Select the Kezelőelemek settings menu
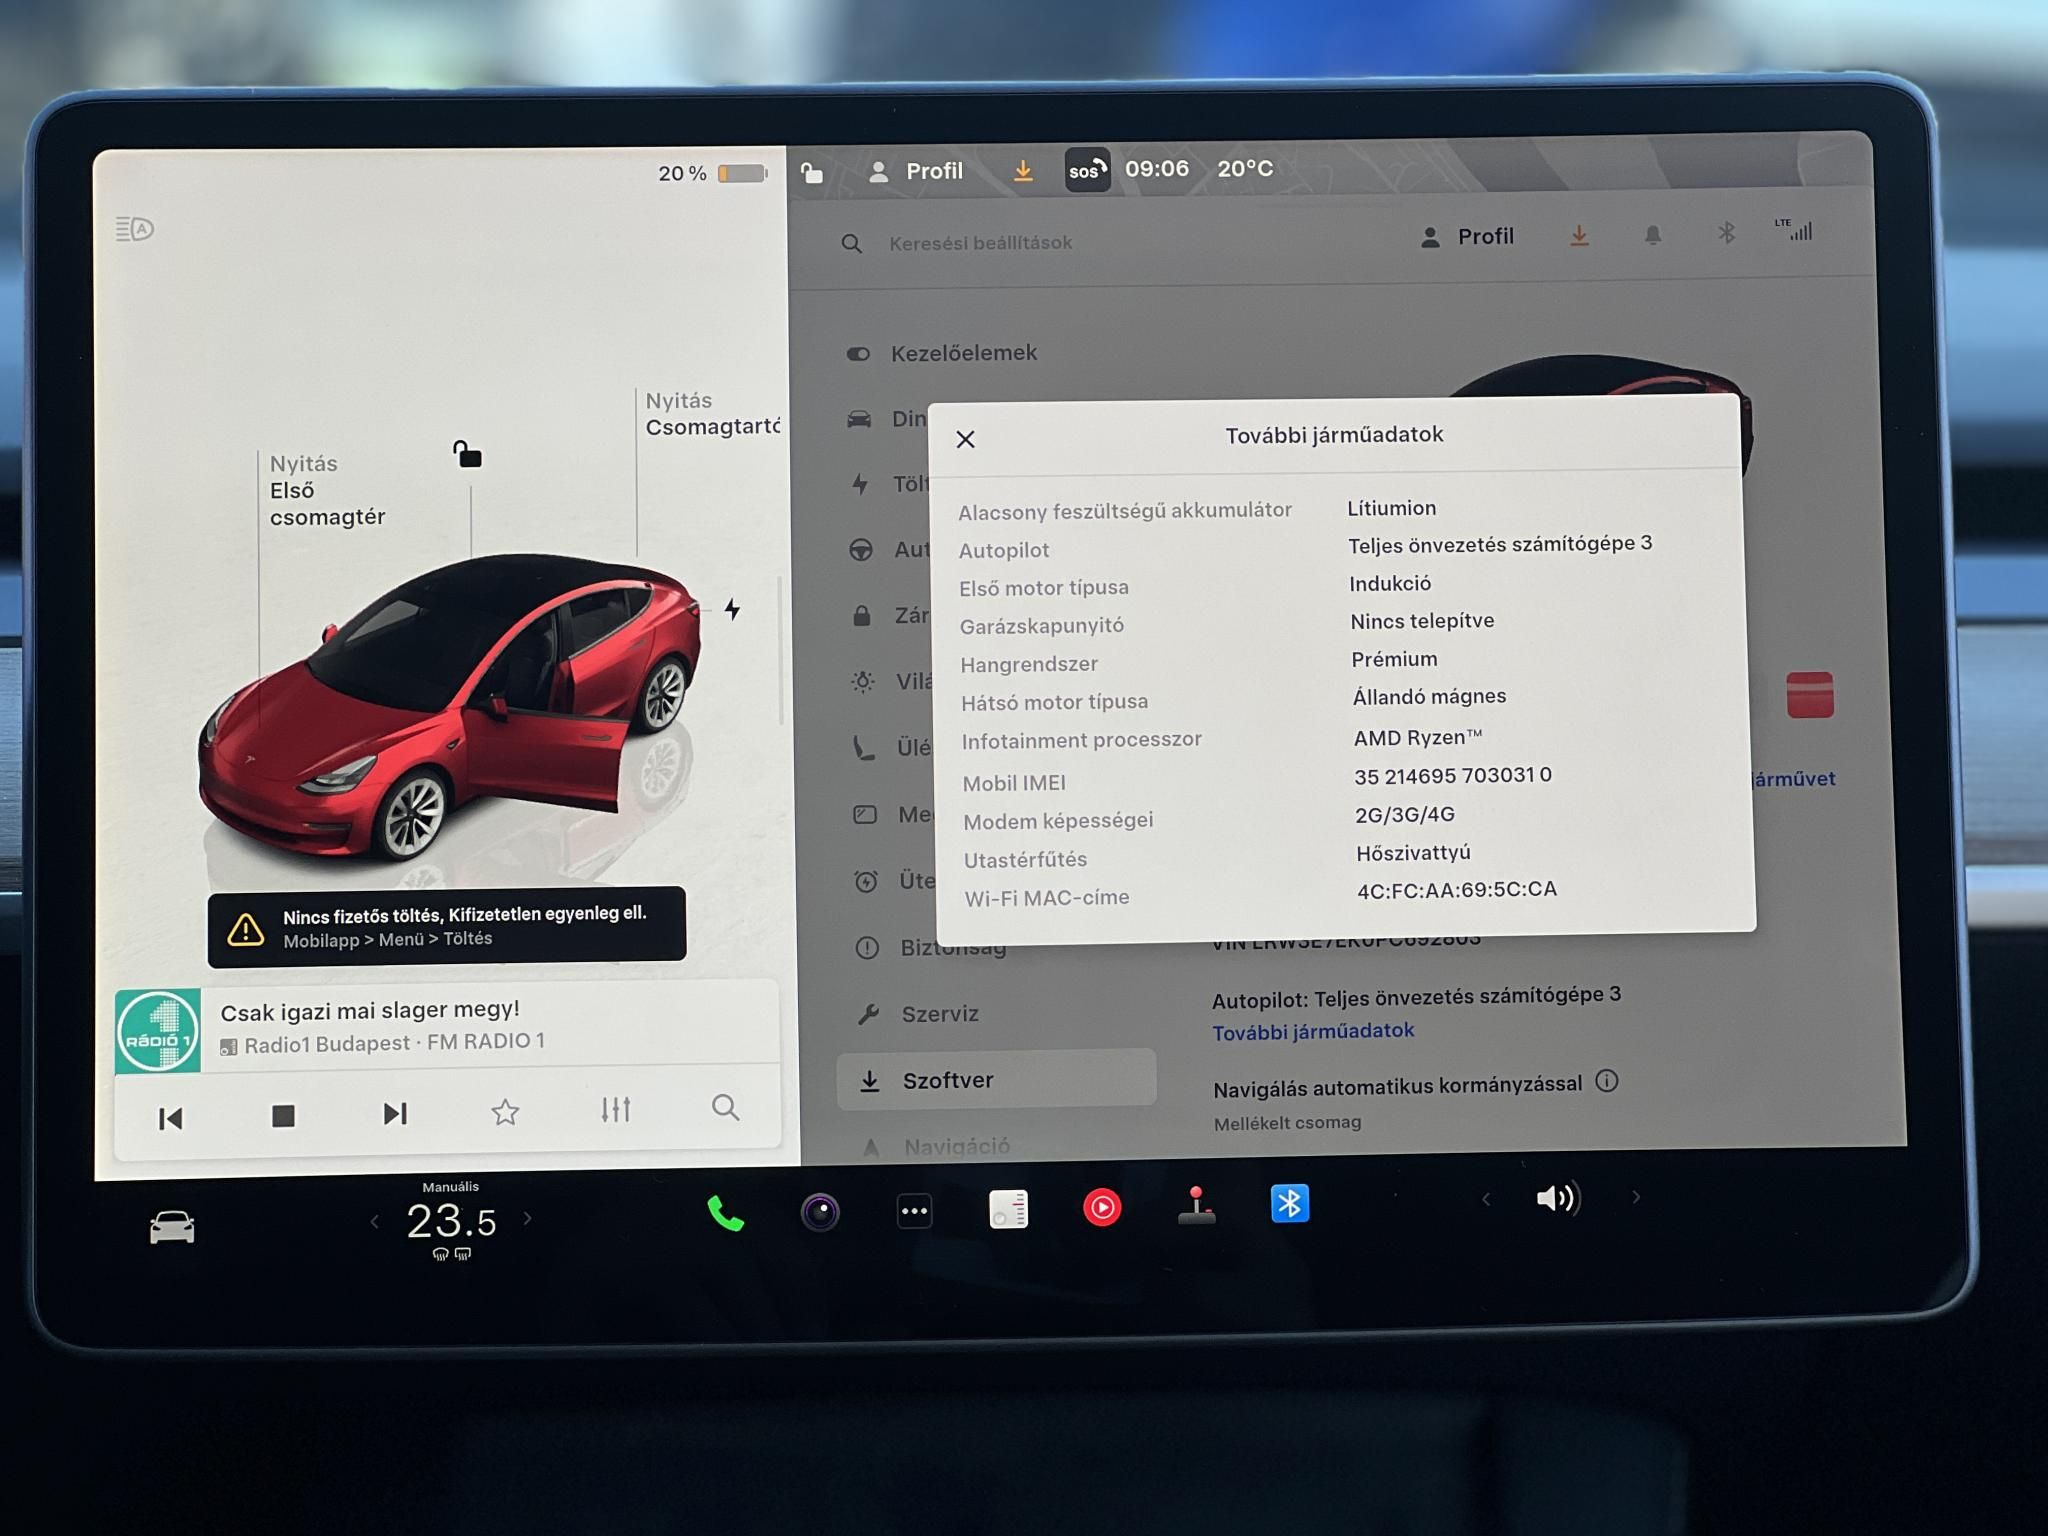 coord(942,353)
